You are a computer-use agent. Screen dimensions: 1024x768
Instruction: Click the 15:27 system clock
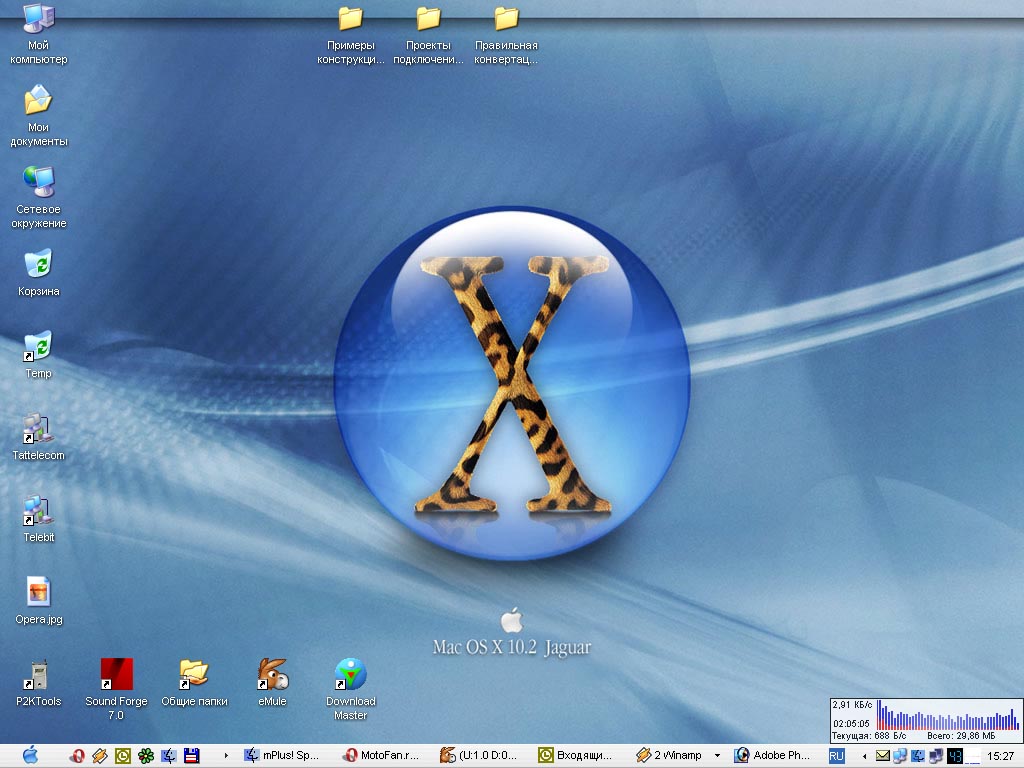pyautogui.click(x=1000, y=756)
